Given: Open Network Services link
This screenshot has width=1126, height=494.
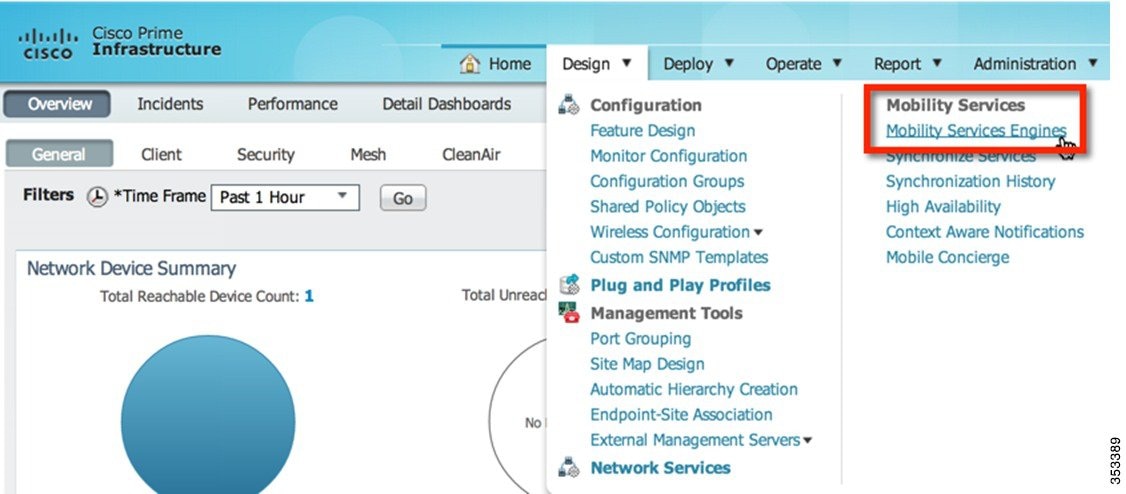Looking at the screenshot, I should [661, 467].
